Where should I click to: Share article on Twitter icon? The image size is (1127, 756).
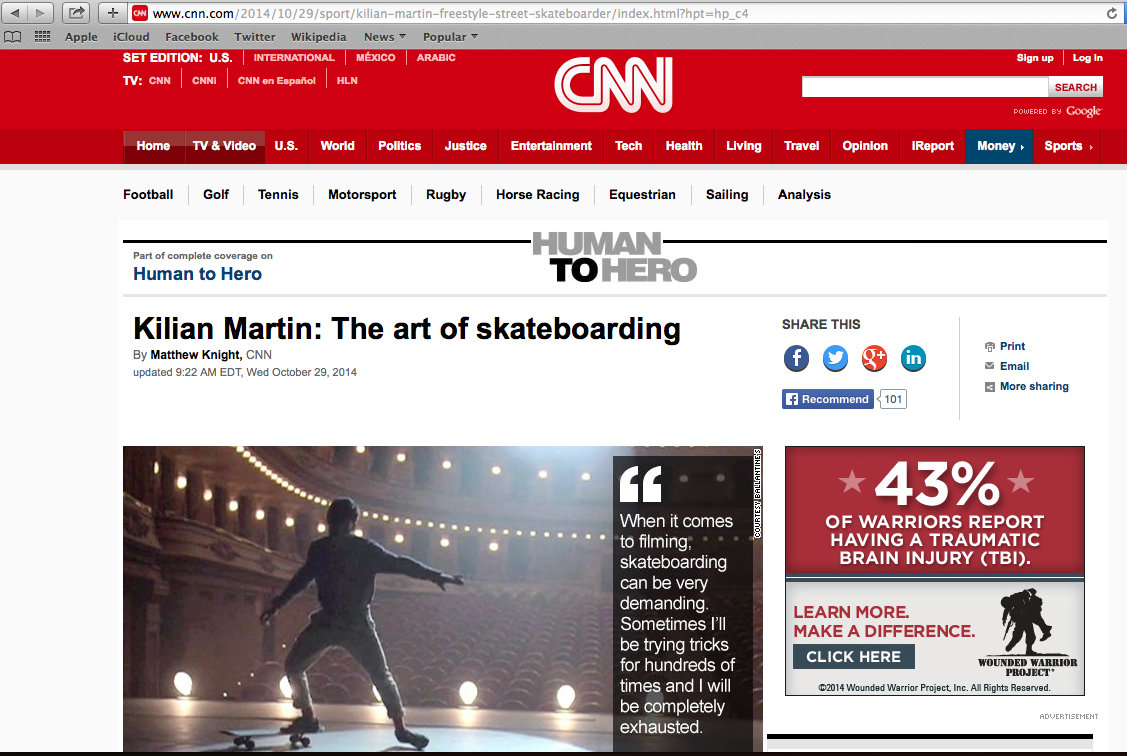(x=835, y=358)
